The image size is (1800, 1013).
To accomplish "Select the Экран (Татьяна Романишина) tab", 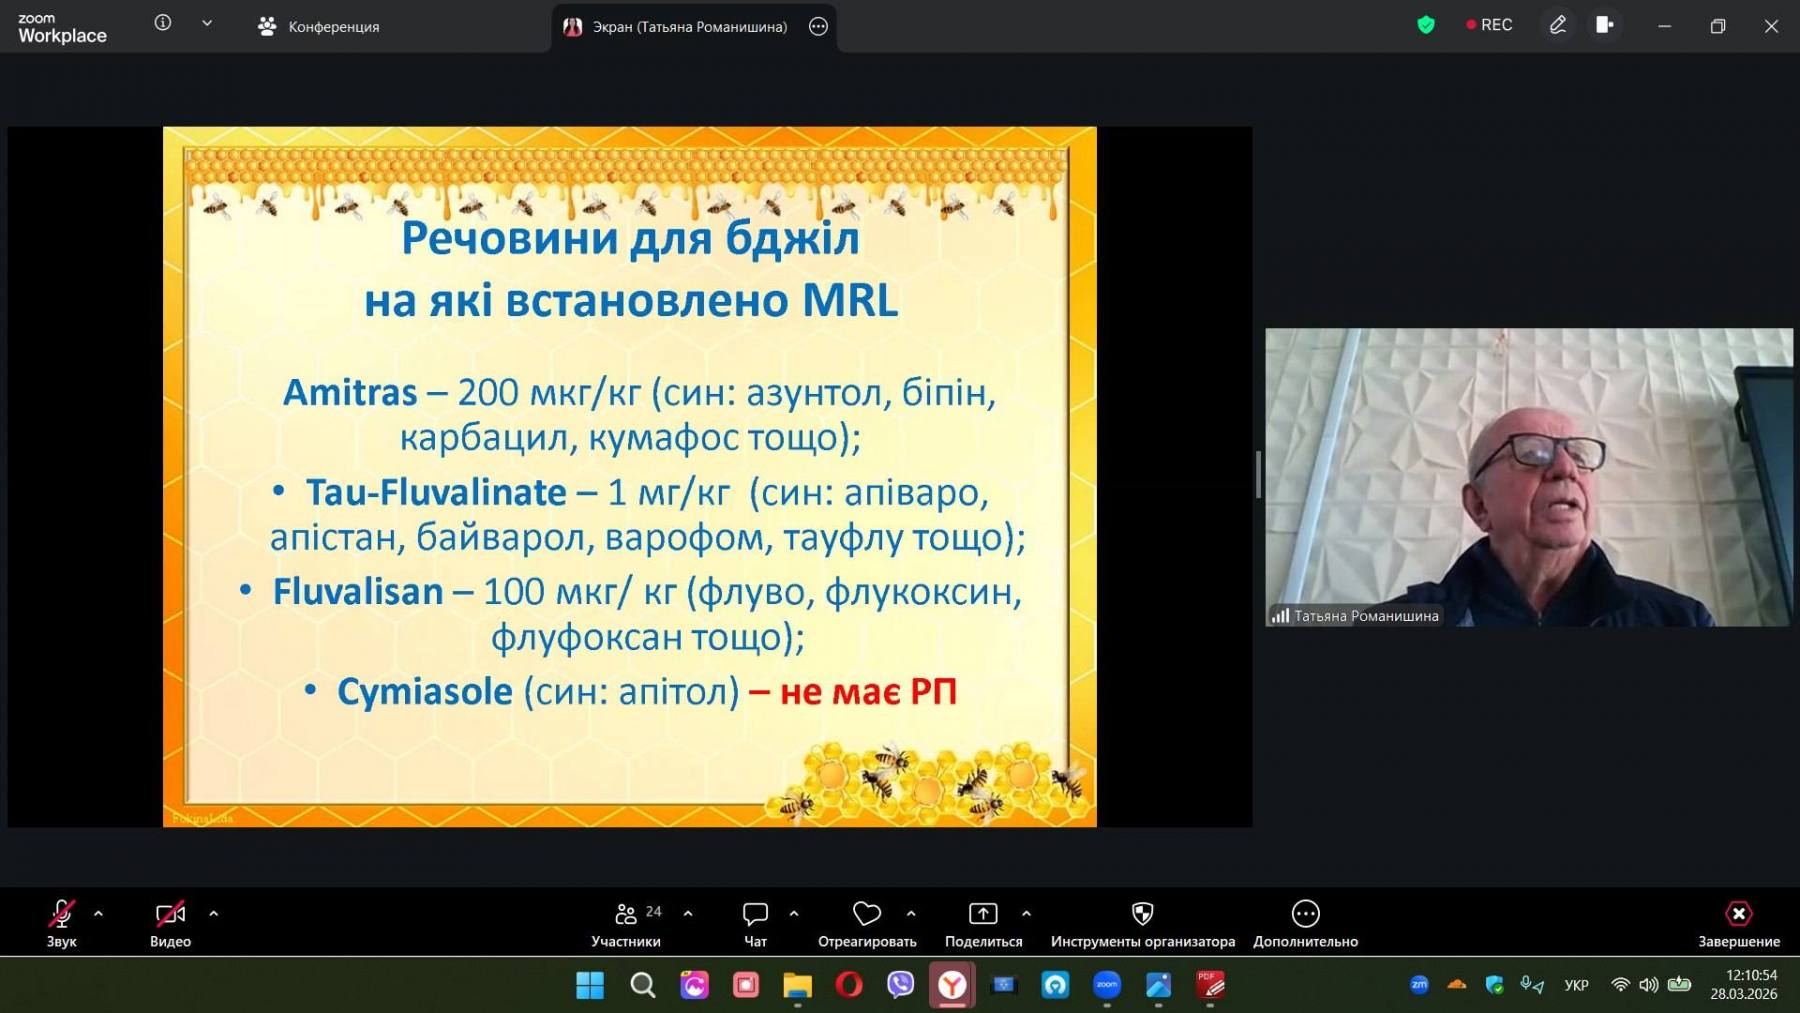I will 689,27.
